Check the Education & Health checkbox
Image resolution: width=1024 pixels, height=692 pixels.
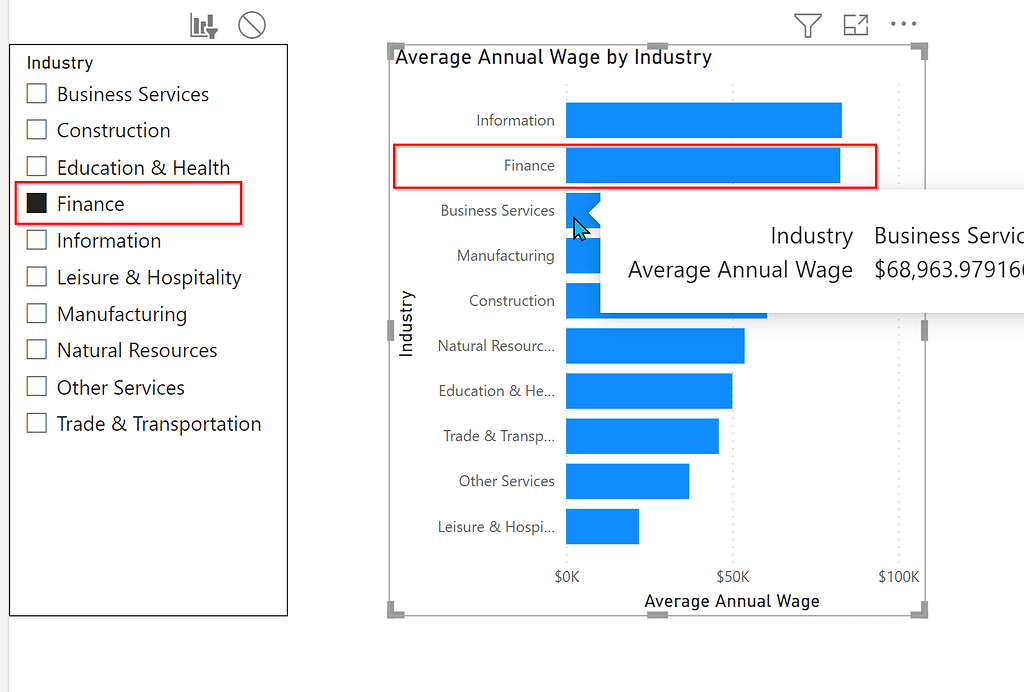[x=37, y=166]
